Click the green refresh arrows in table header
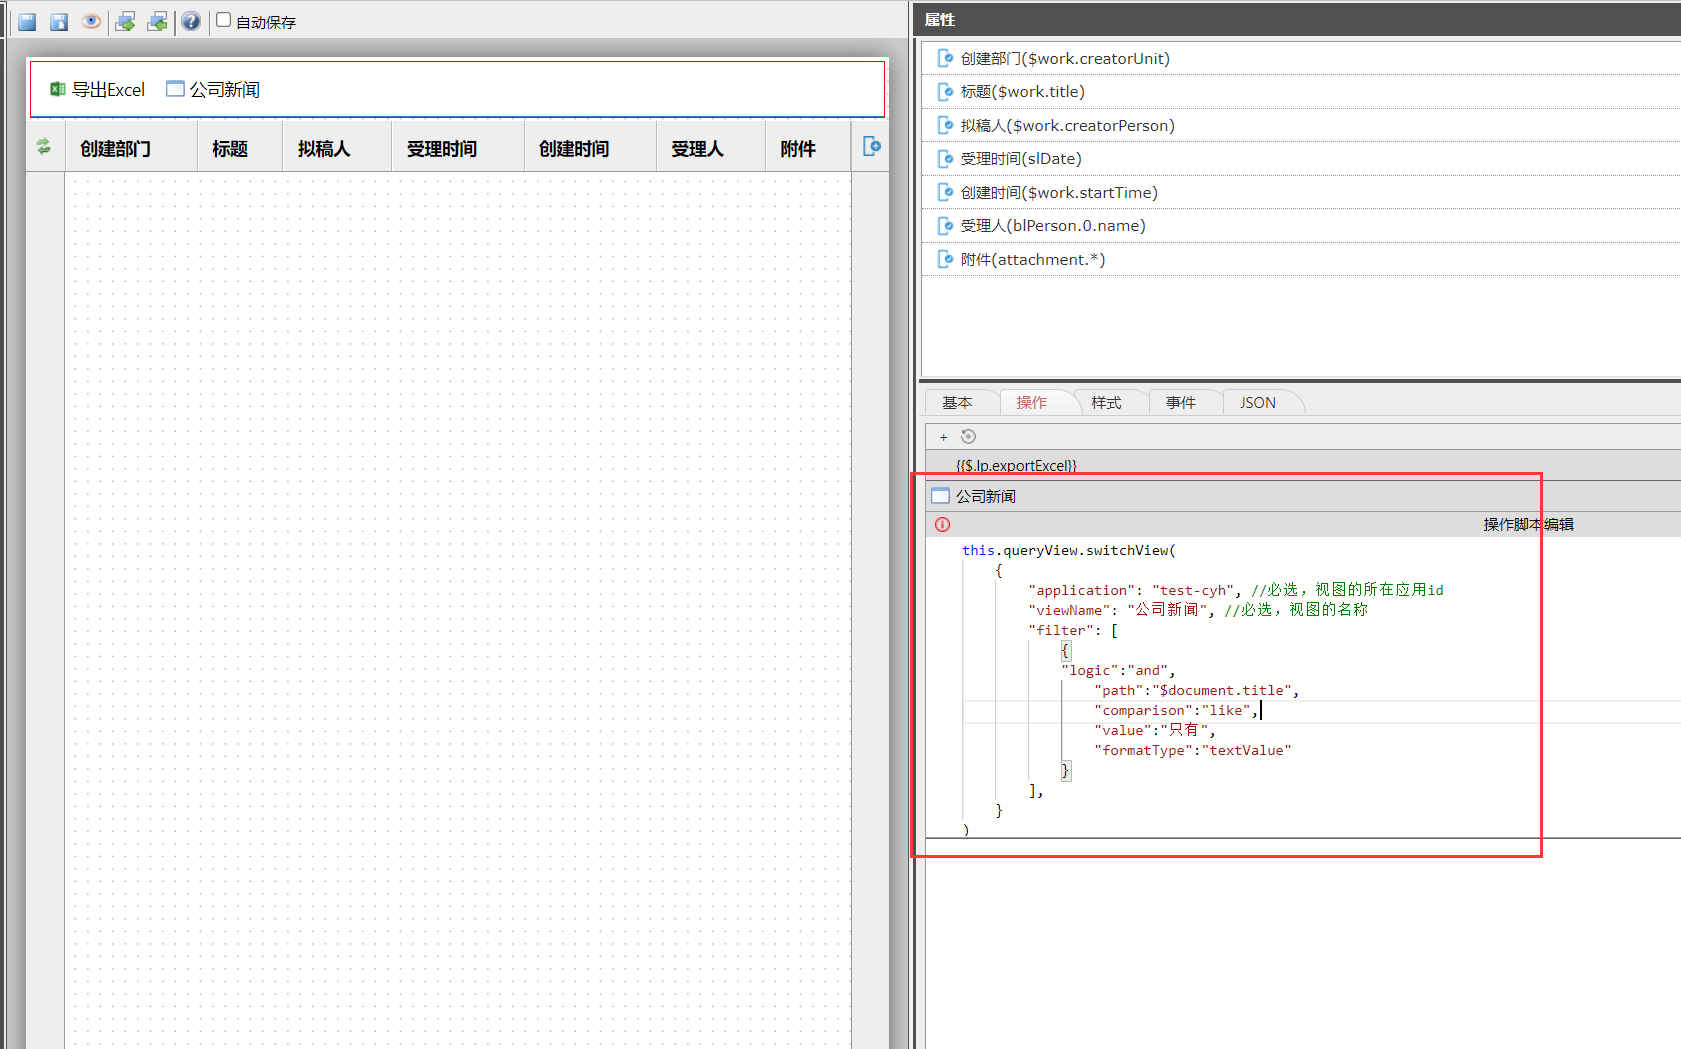Image resolution: width=1681 pixels, height=1049 pixels. point(44,147)
